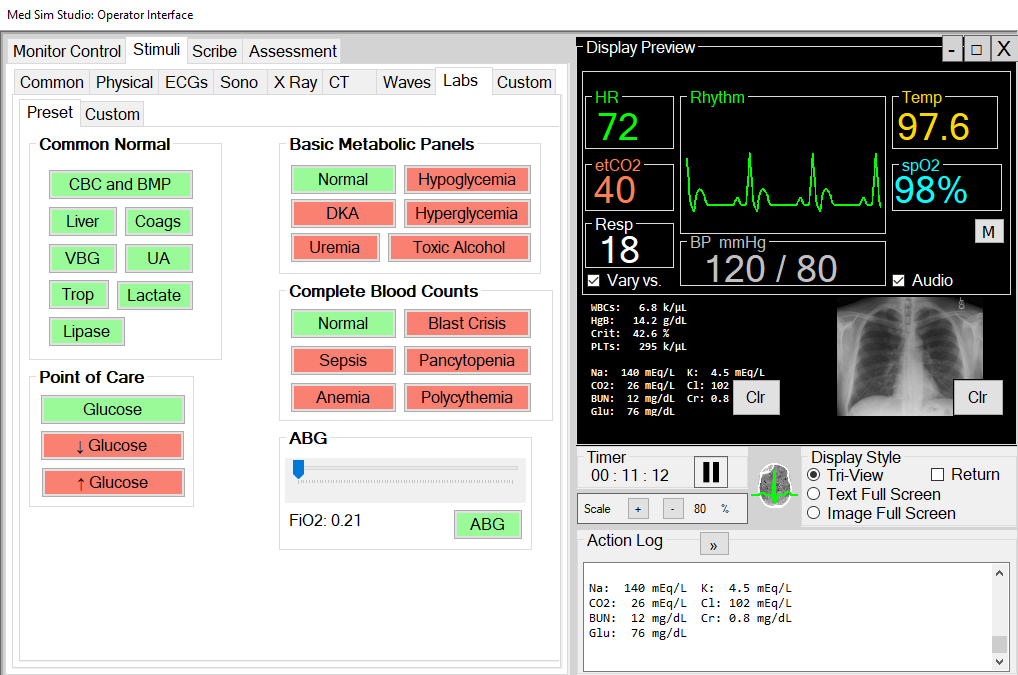Check the Return checkbox
Screen dimensions: 1018x675
(x=936, y=474)
